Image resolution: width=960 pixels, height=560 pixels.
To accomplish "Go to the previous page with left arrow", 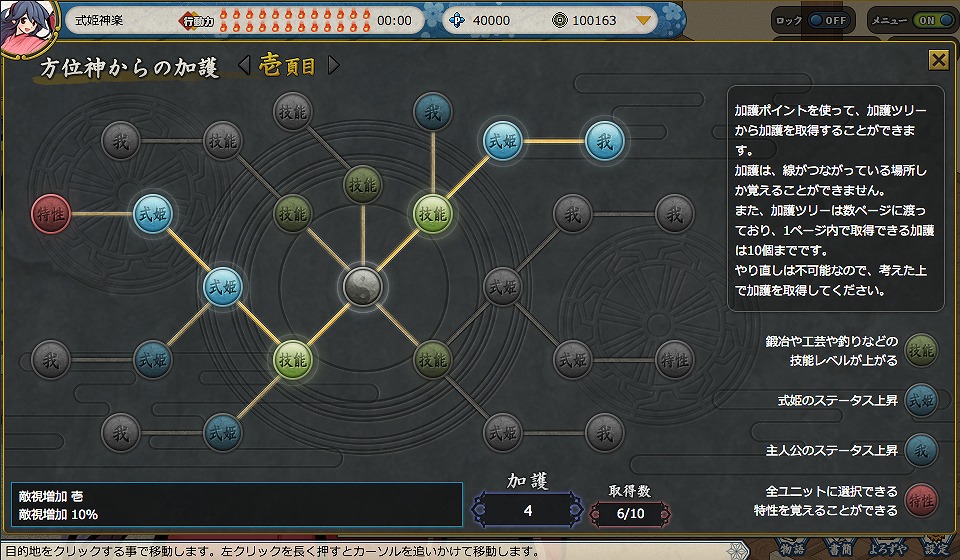I will pos(244,66).
